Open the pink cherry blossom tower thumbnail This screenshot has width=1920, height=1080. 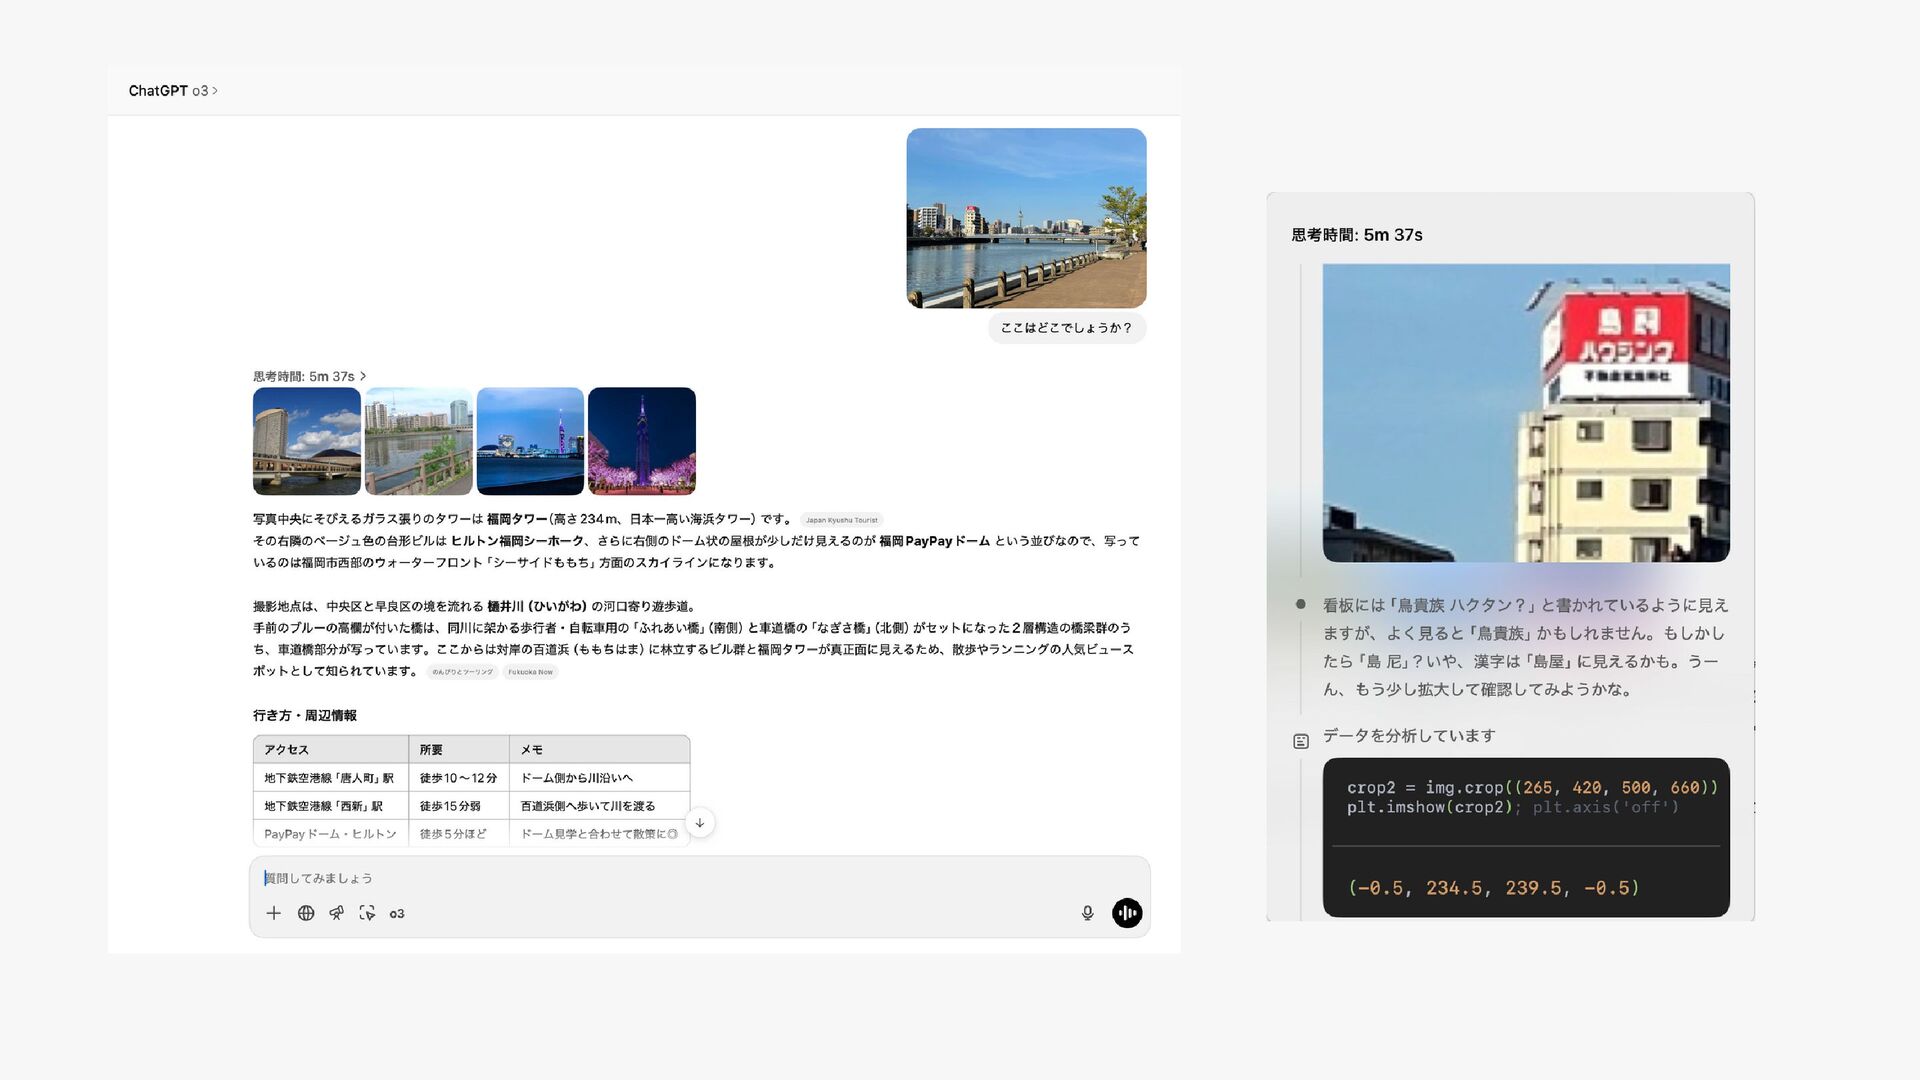pos(642,441)
